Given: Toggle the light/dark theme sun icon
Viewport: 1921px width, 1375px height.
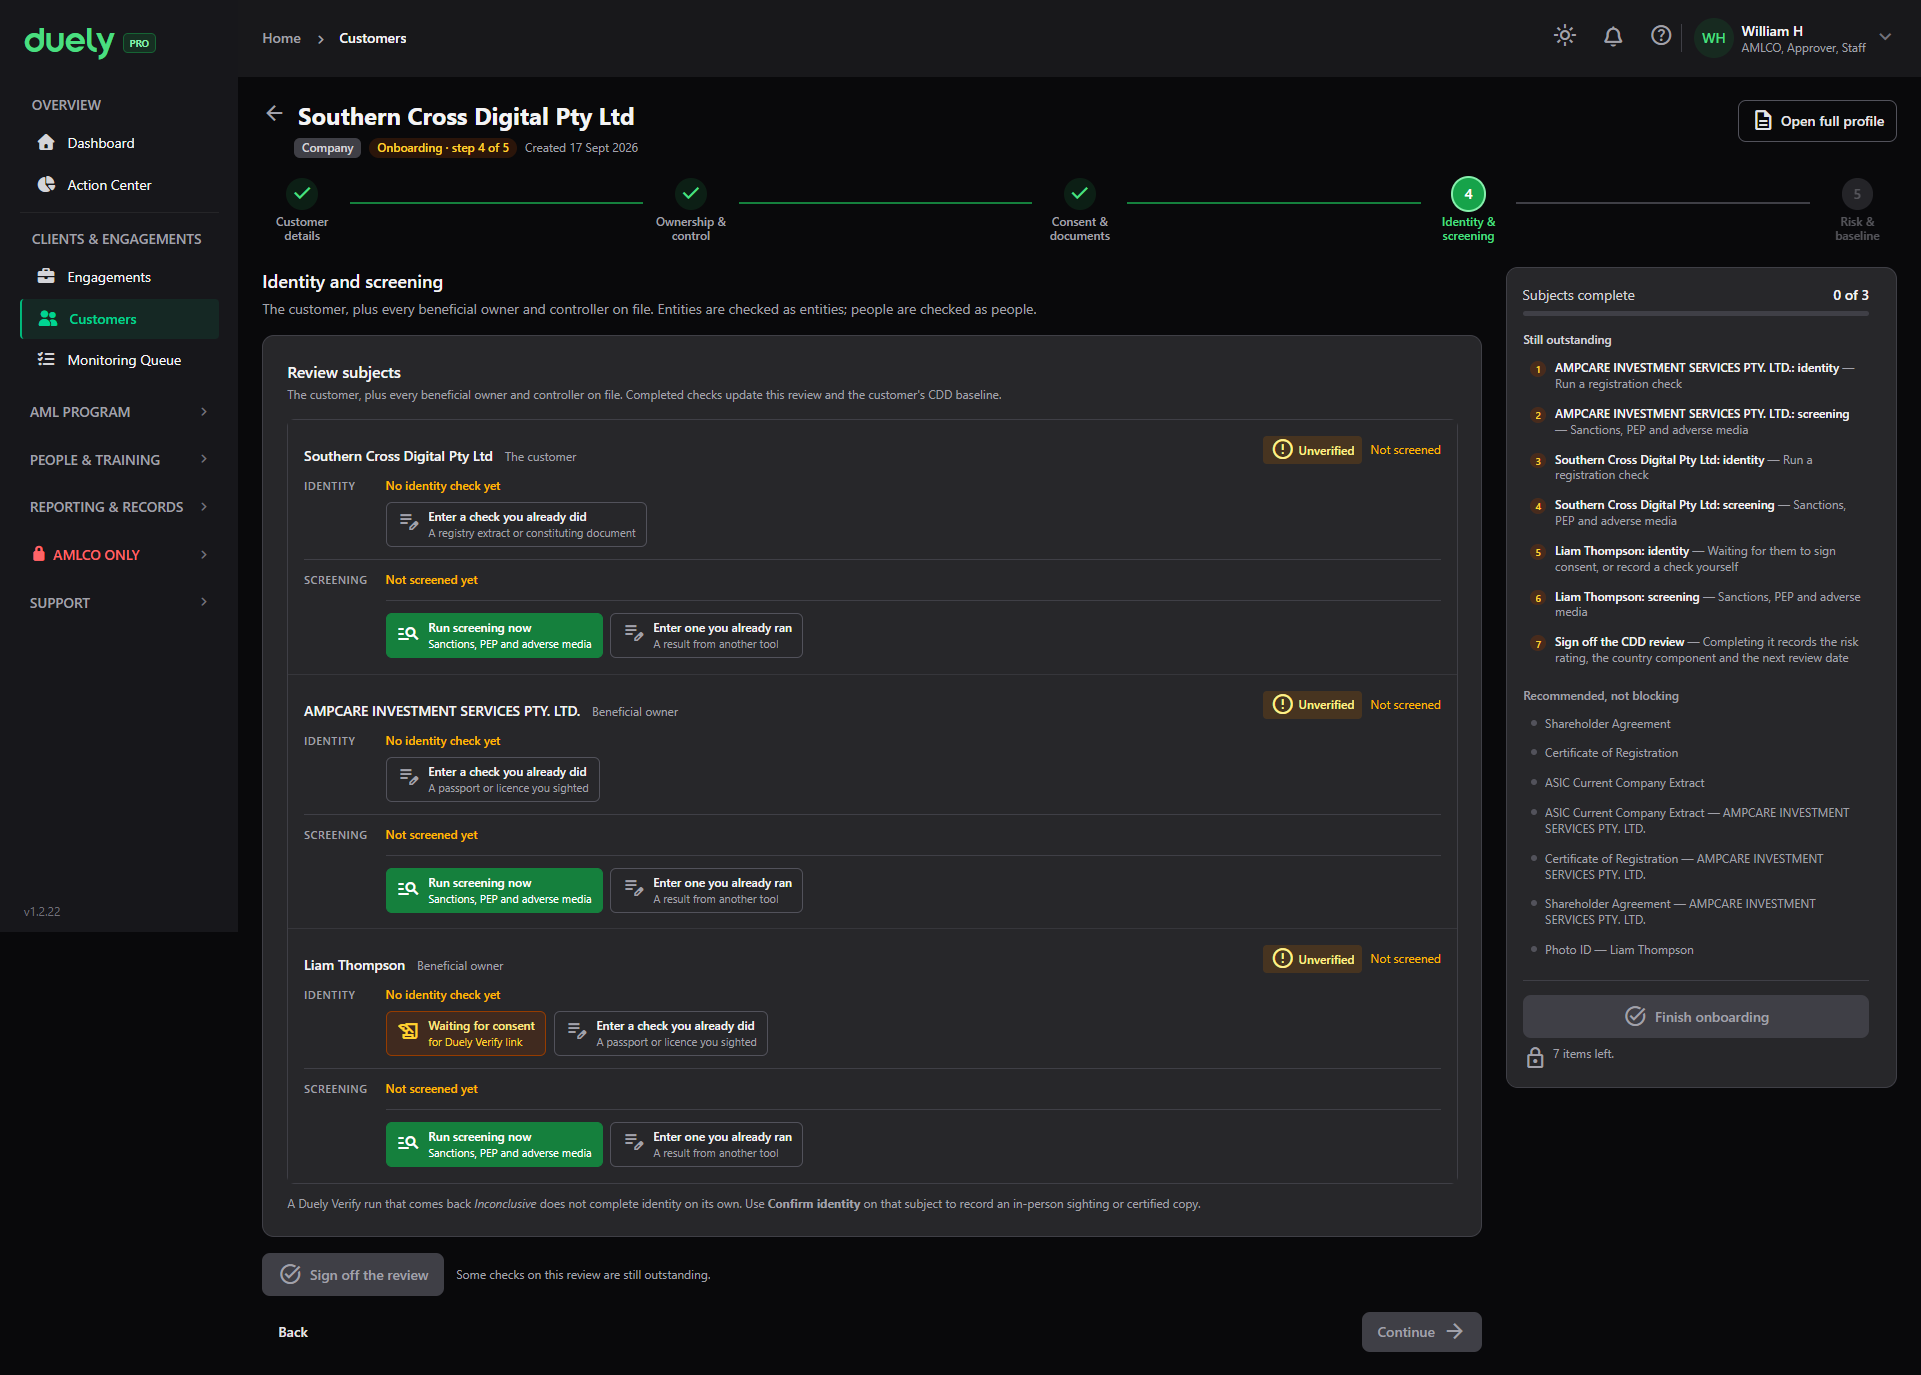Looking at the screenshot, I should [1565, 36].
